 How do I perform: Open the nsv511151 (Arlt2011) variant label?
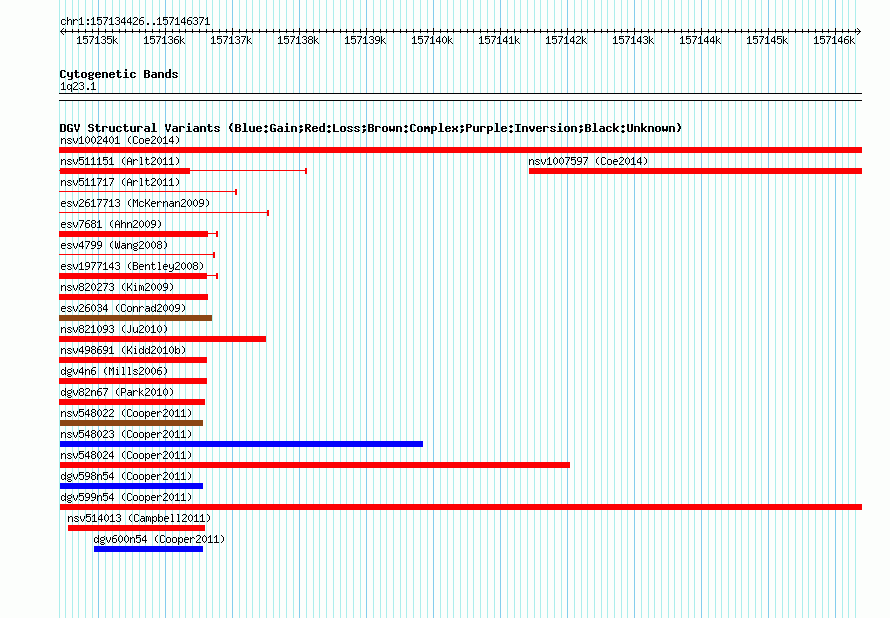point(120,161)
